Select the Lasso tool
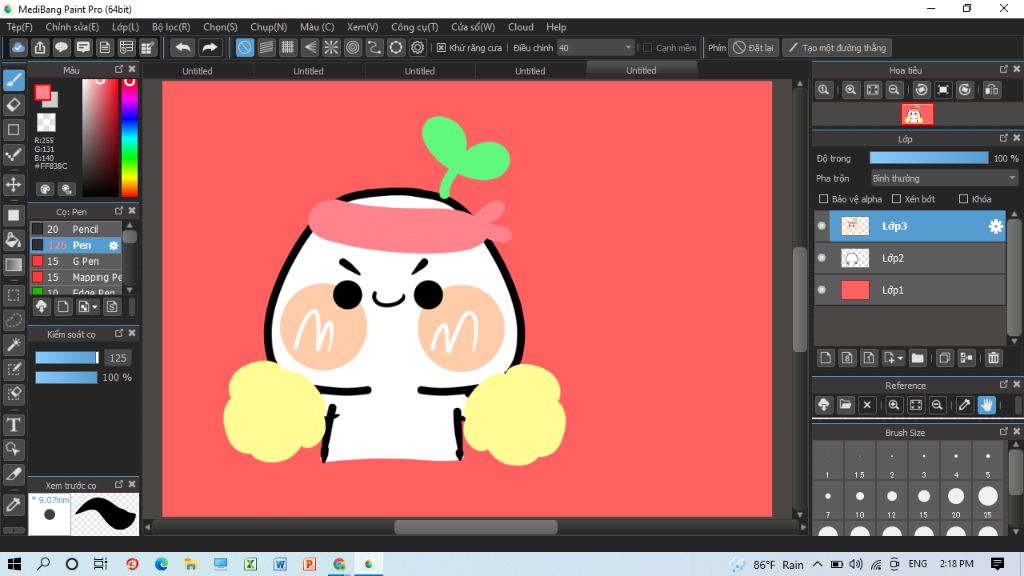The image size is (1024, 576). click(x=14, y=320)
